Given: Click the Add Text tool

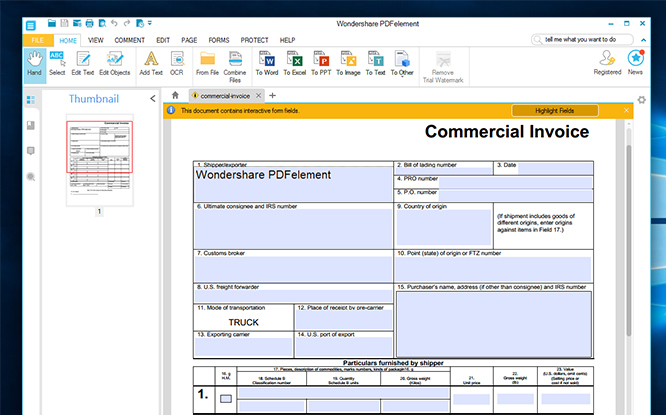Looking at the screenshot, I should coord(151,64).
